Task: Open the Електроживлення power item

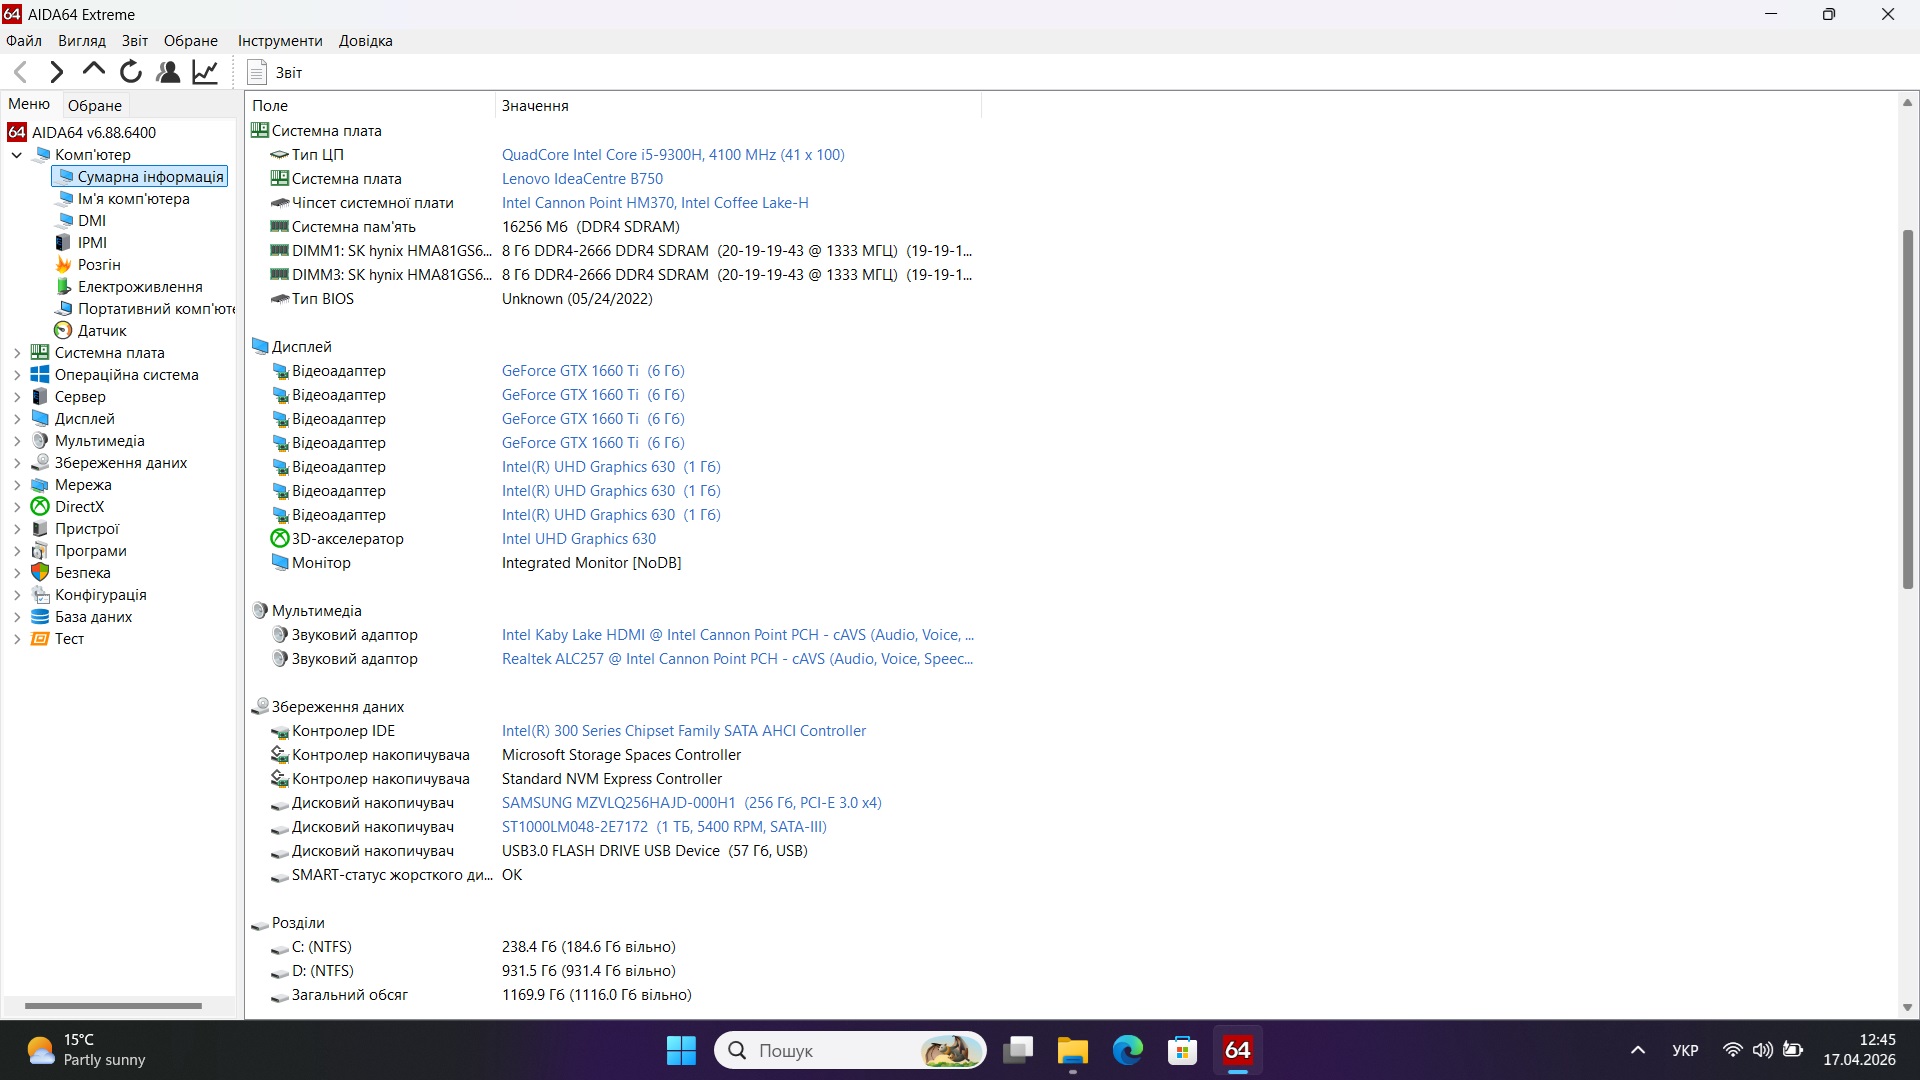Action: [x=140, y=286]
